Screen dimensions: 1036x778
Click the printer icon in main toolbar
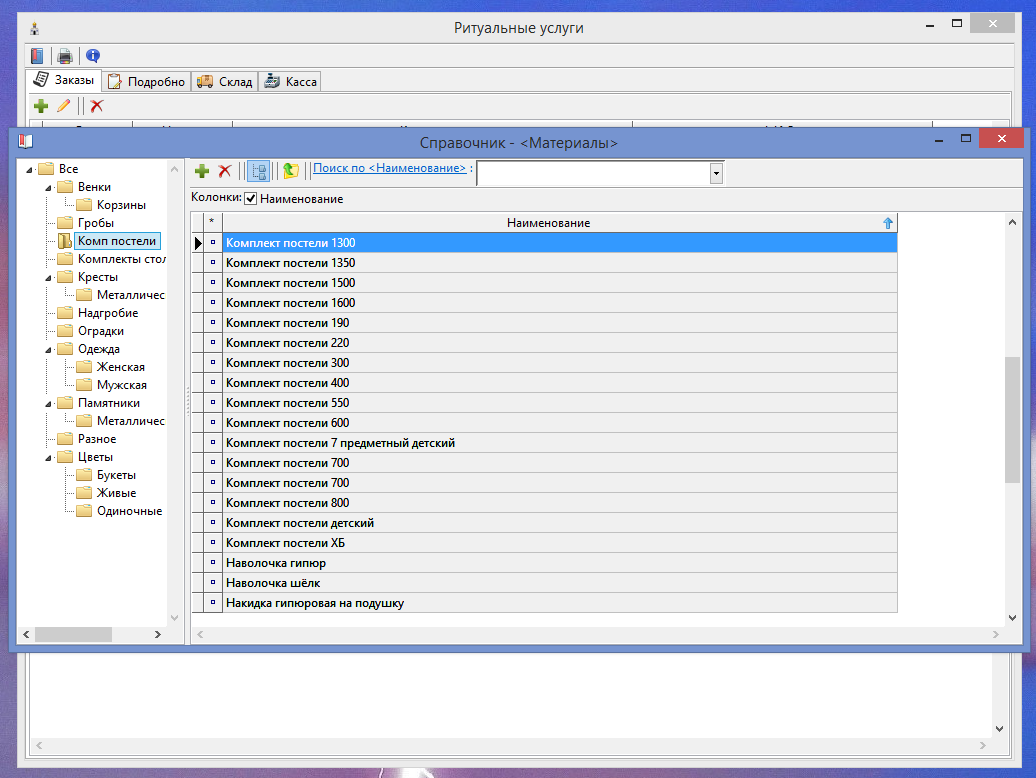(x=65, y=56)
